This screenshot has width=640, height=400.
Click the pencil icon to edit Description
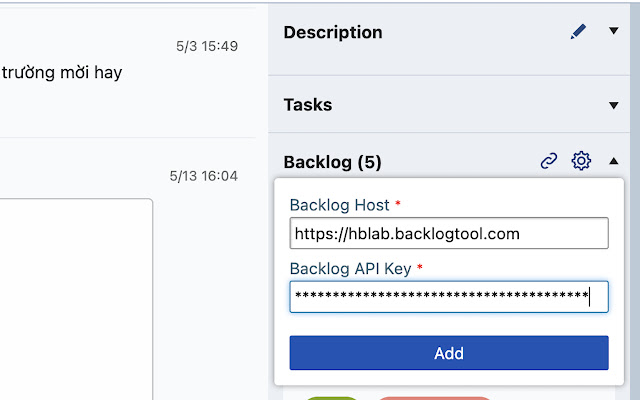pyautogui.click(x=577, y=32)
